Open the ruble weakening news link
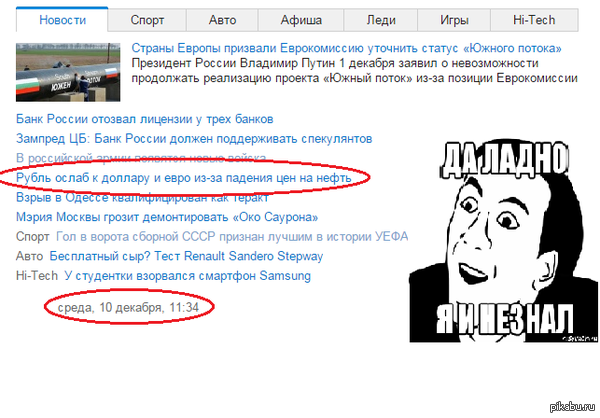This screenshot has height=418, width=600. tap(184, 178)
